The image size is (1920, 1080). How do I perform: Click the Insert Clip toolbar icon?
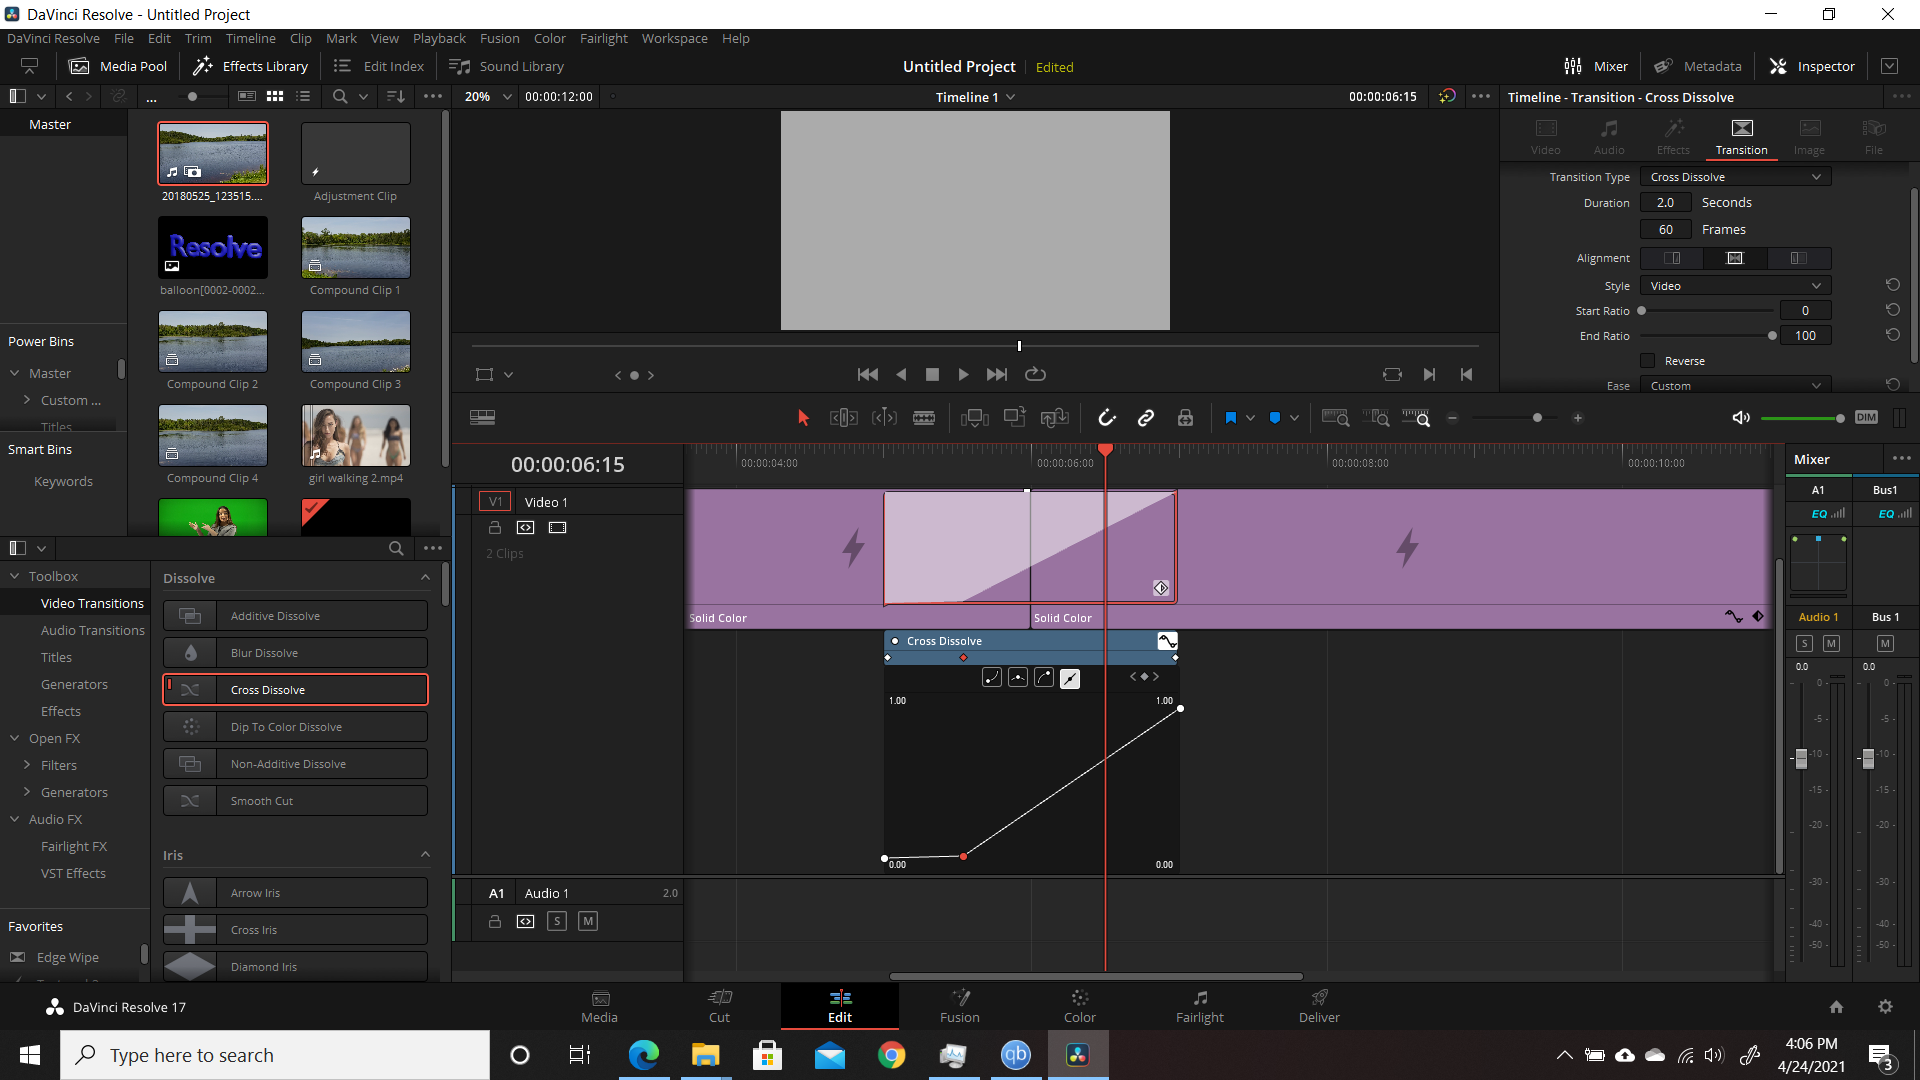[975, 418]
